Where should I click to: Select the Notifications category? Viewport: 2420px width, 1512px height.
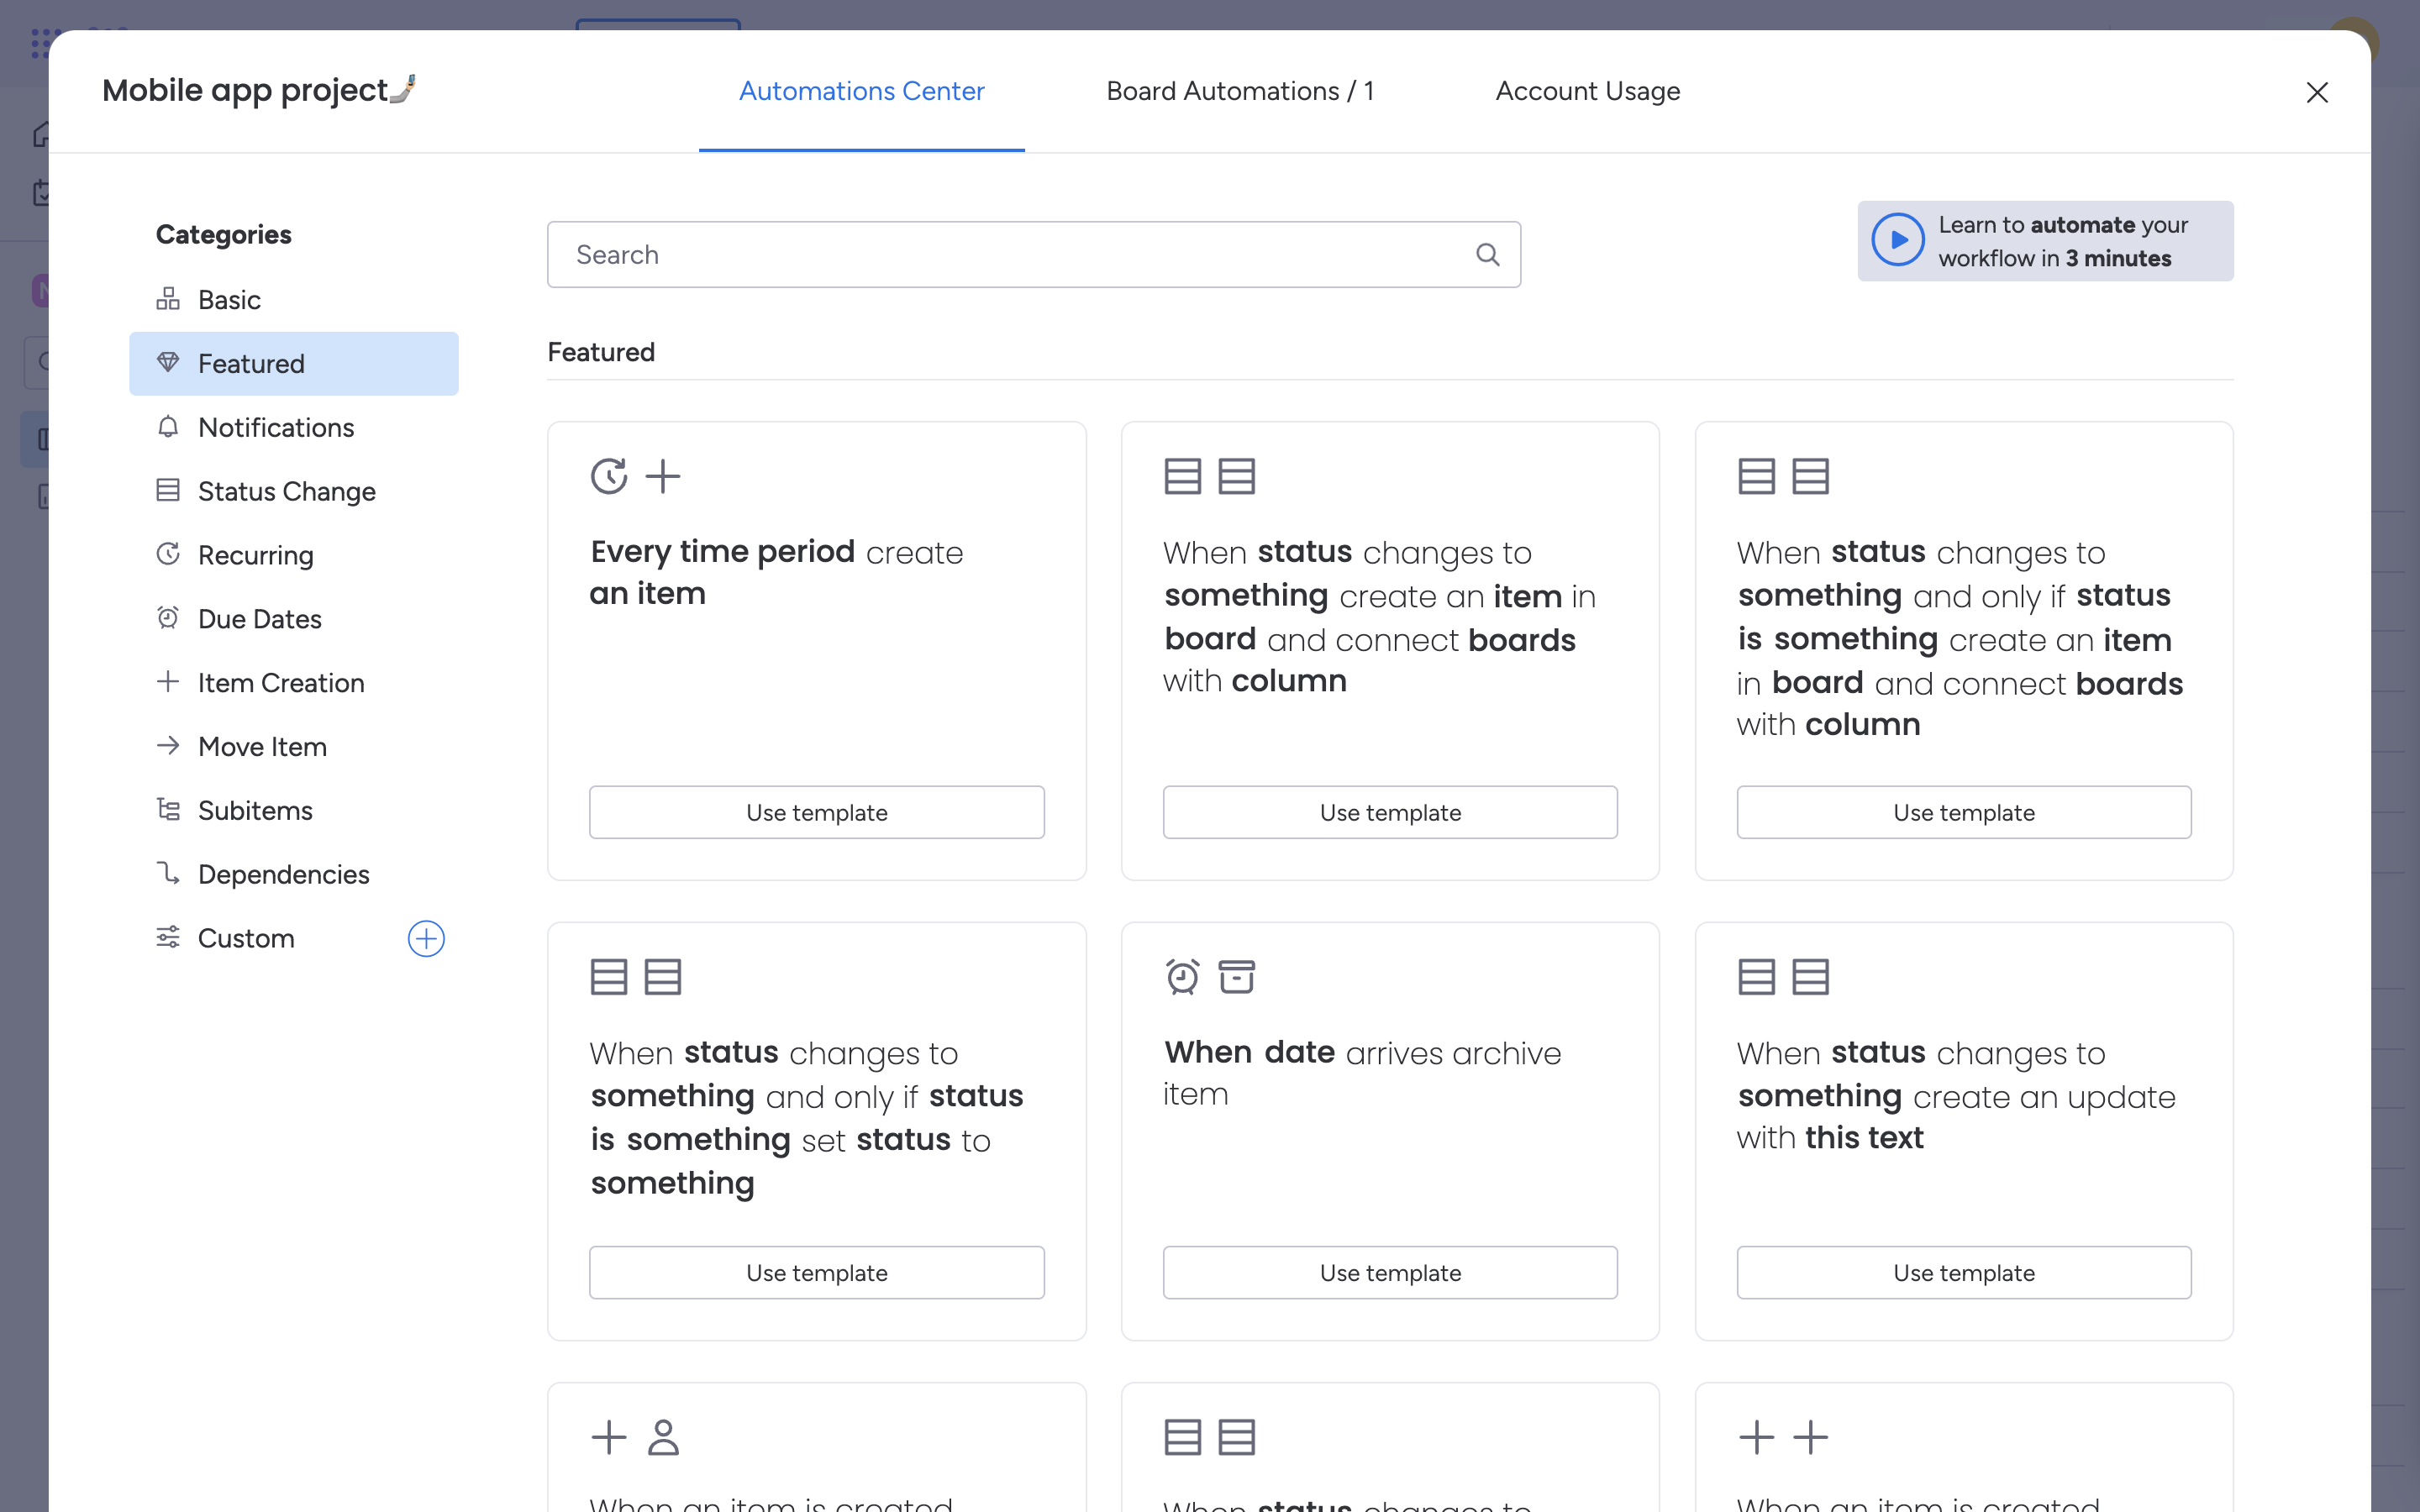tap(293, 427)
